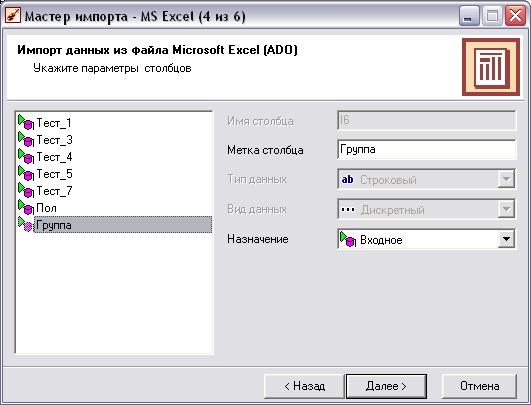This screenshot has height=405, width=531.
Task: Click the Входное value in Назначение combo box
Action: click(381, 240)
